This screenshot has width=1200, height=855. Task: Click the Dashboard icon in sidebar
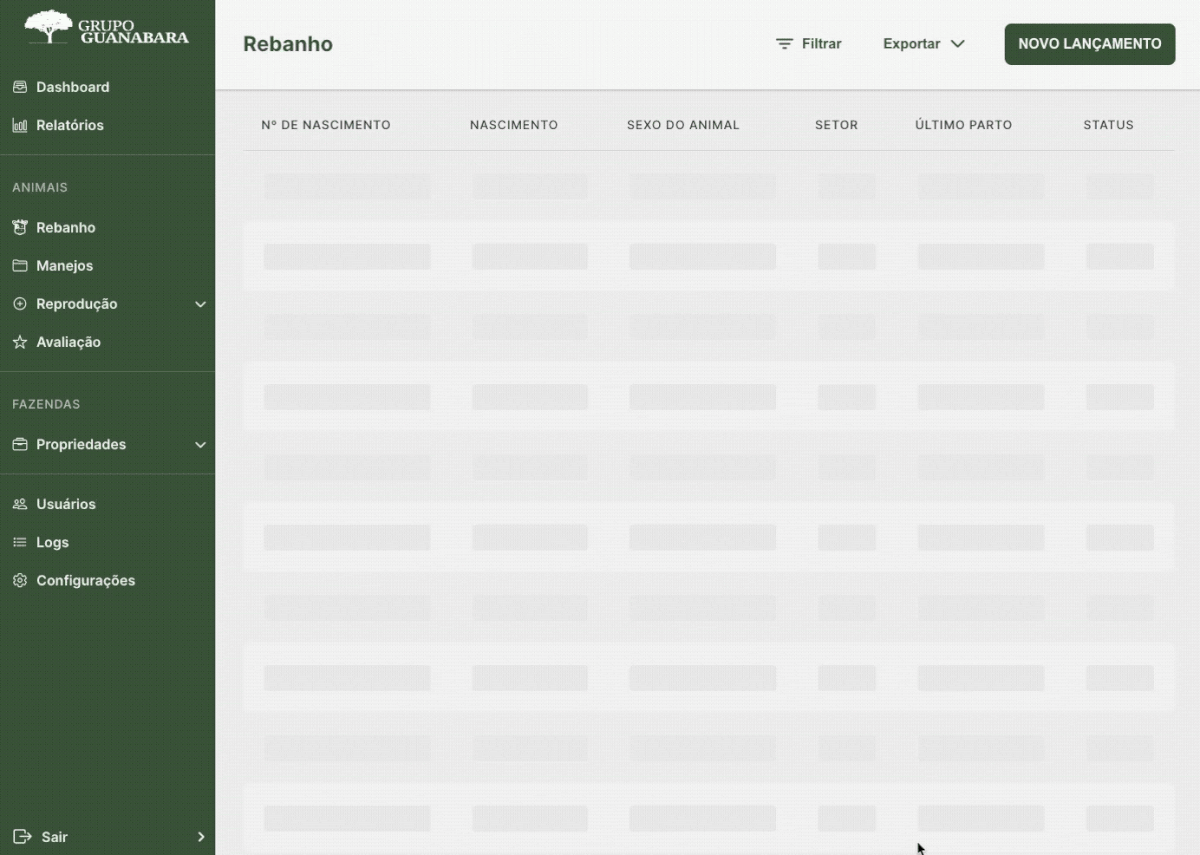coord(20,87)
